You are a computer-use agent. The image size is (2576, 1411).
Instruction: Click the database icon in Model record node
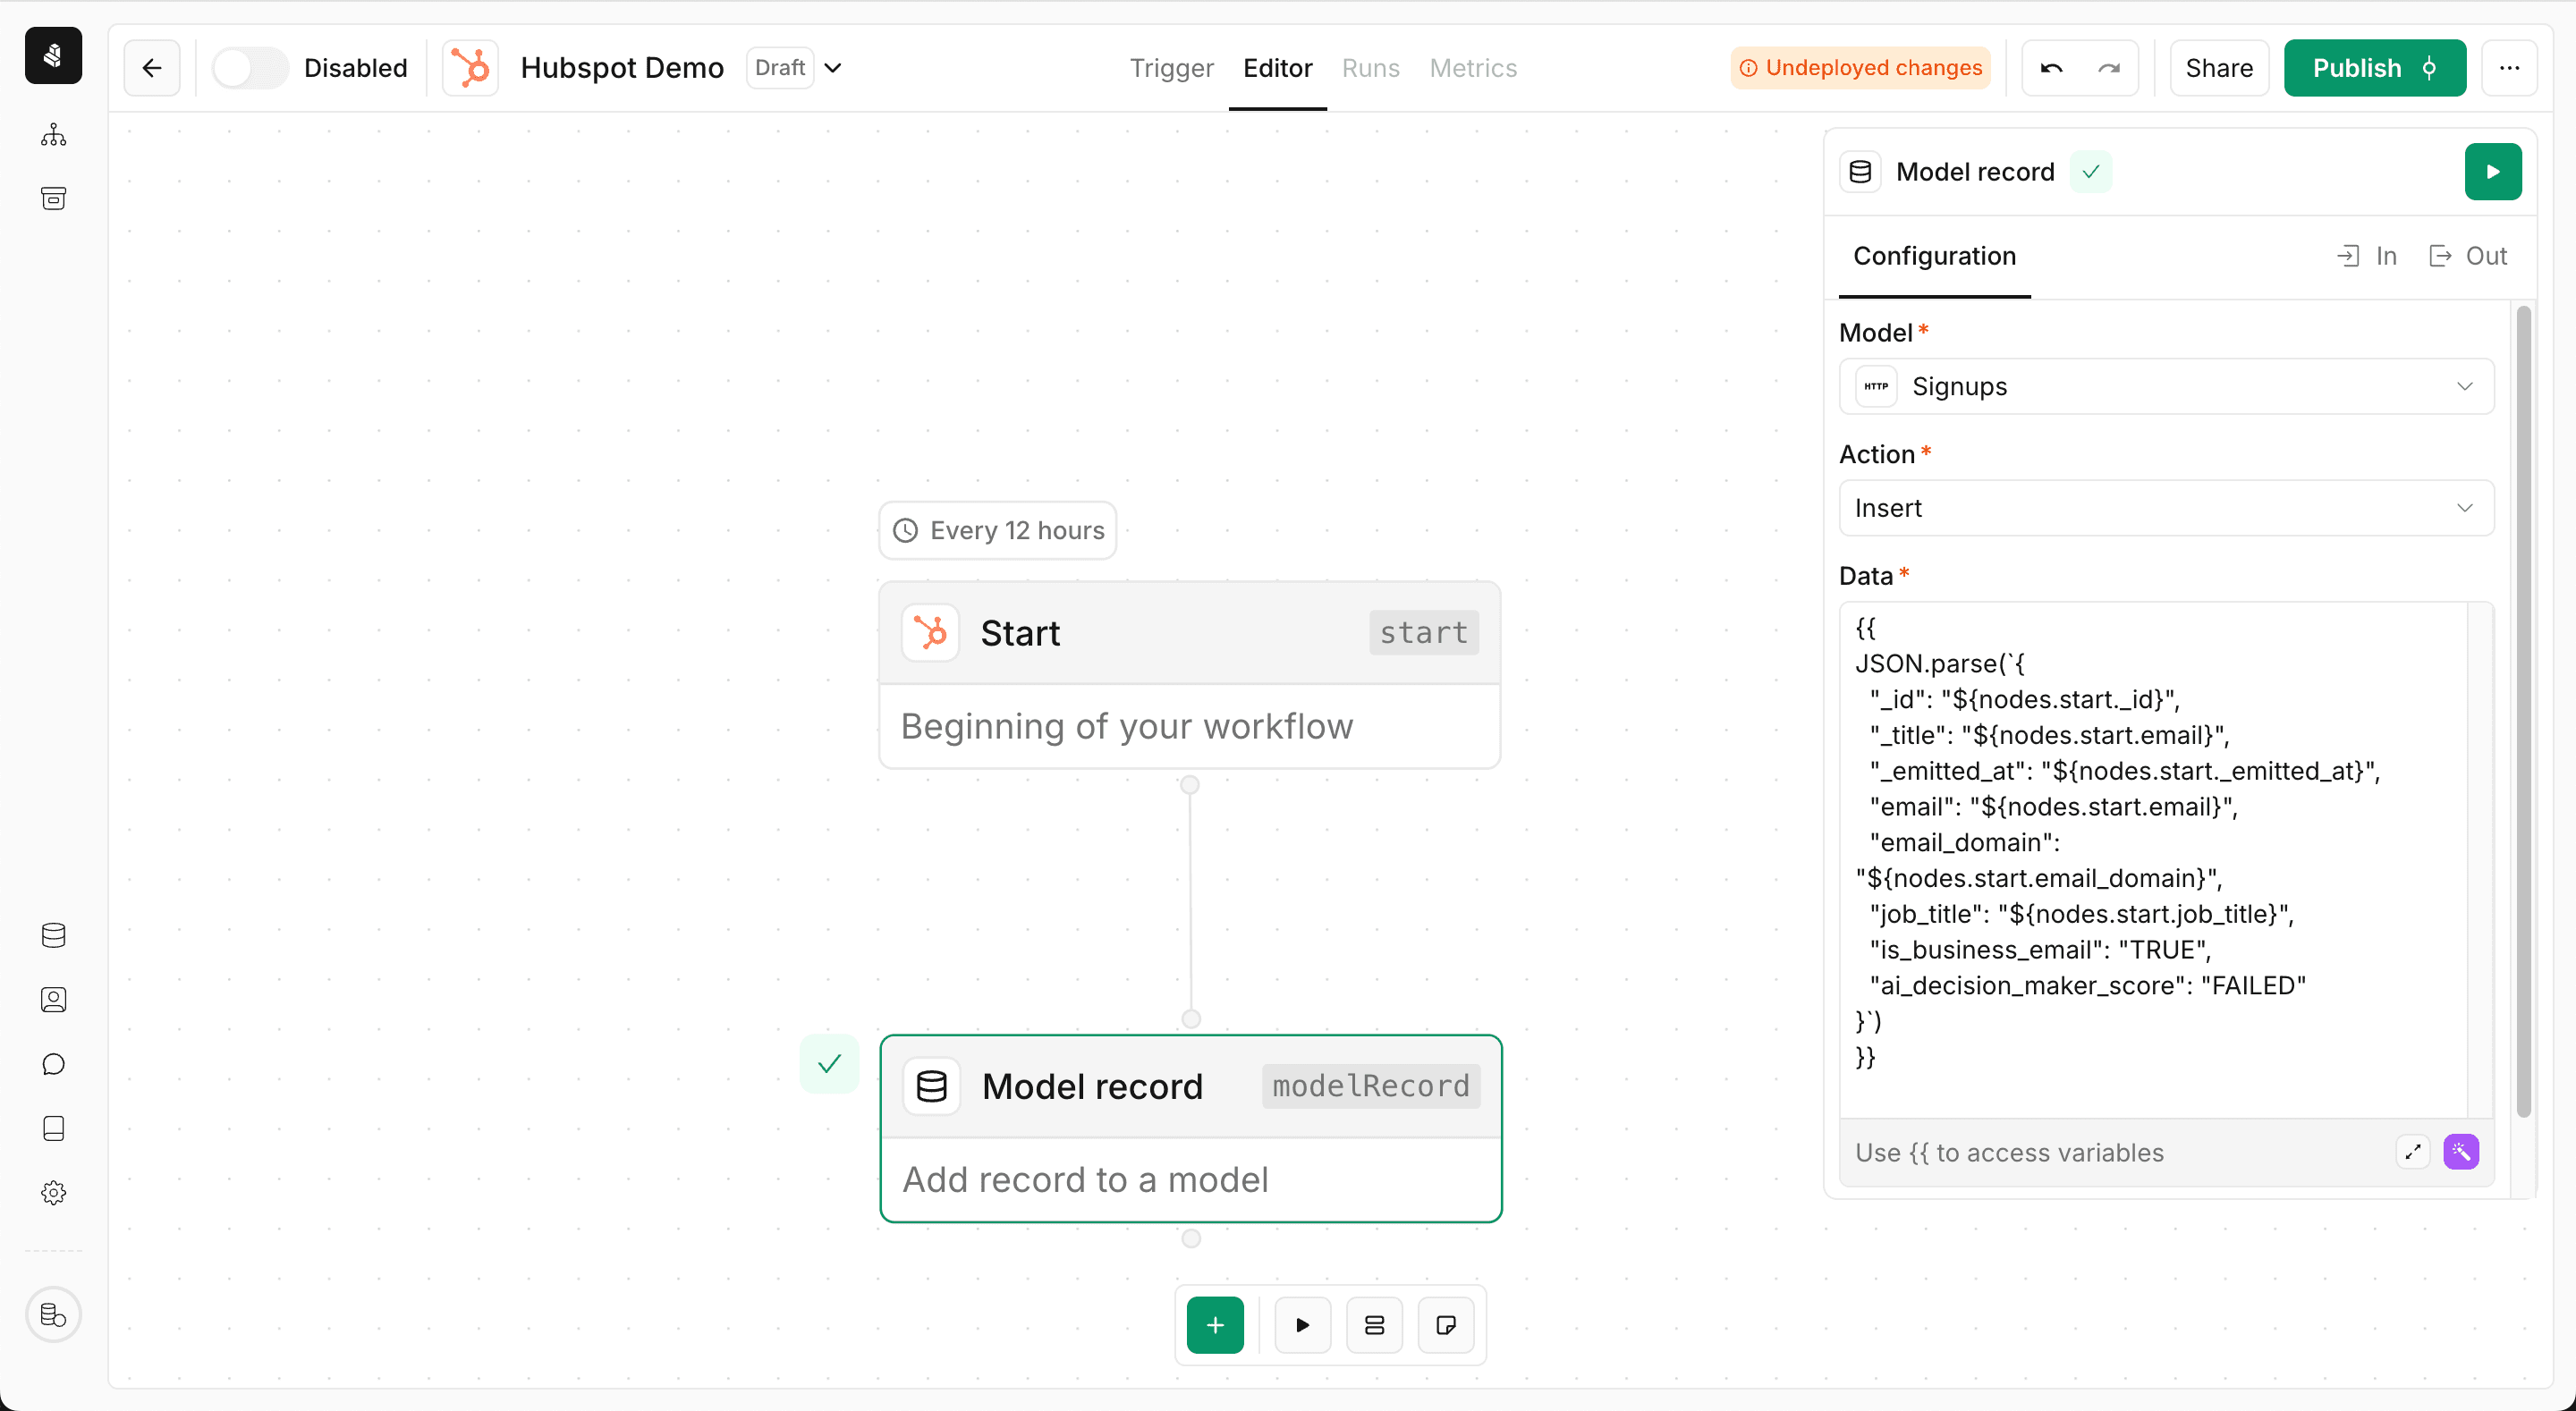(x=932, y=1086)
